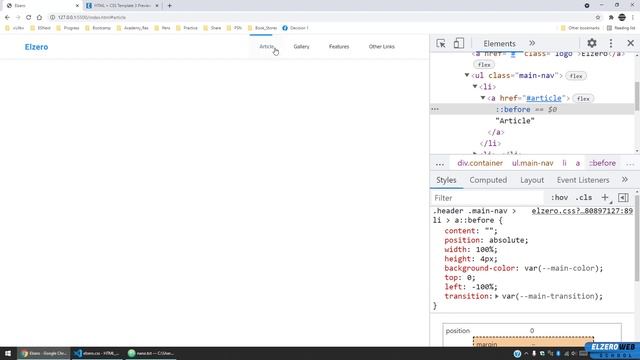640x360 pixels.
Task: Open the elzero.css source link
Action: tap(582, 211)
